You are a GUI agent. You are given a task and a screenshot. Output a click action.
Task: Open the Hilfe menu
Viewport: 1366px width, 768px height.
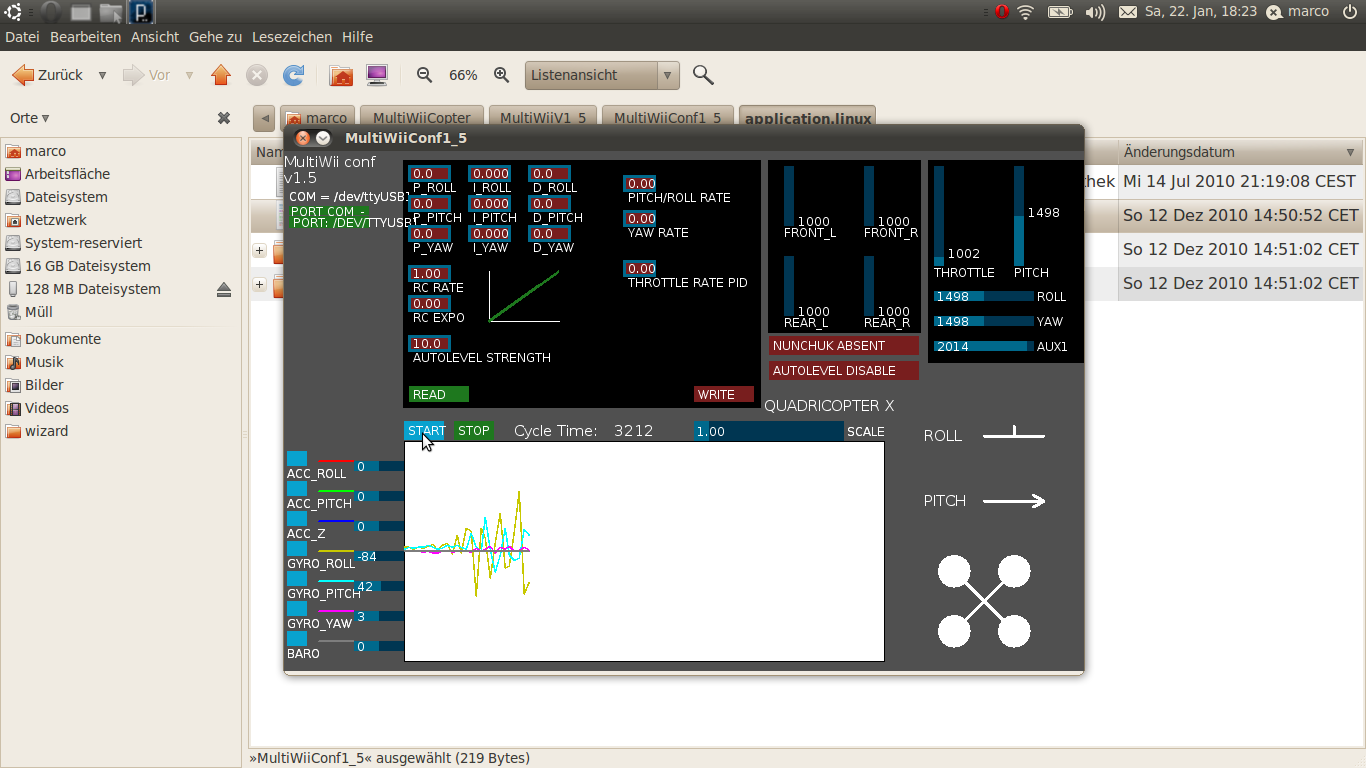[x=357, y=37]
